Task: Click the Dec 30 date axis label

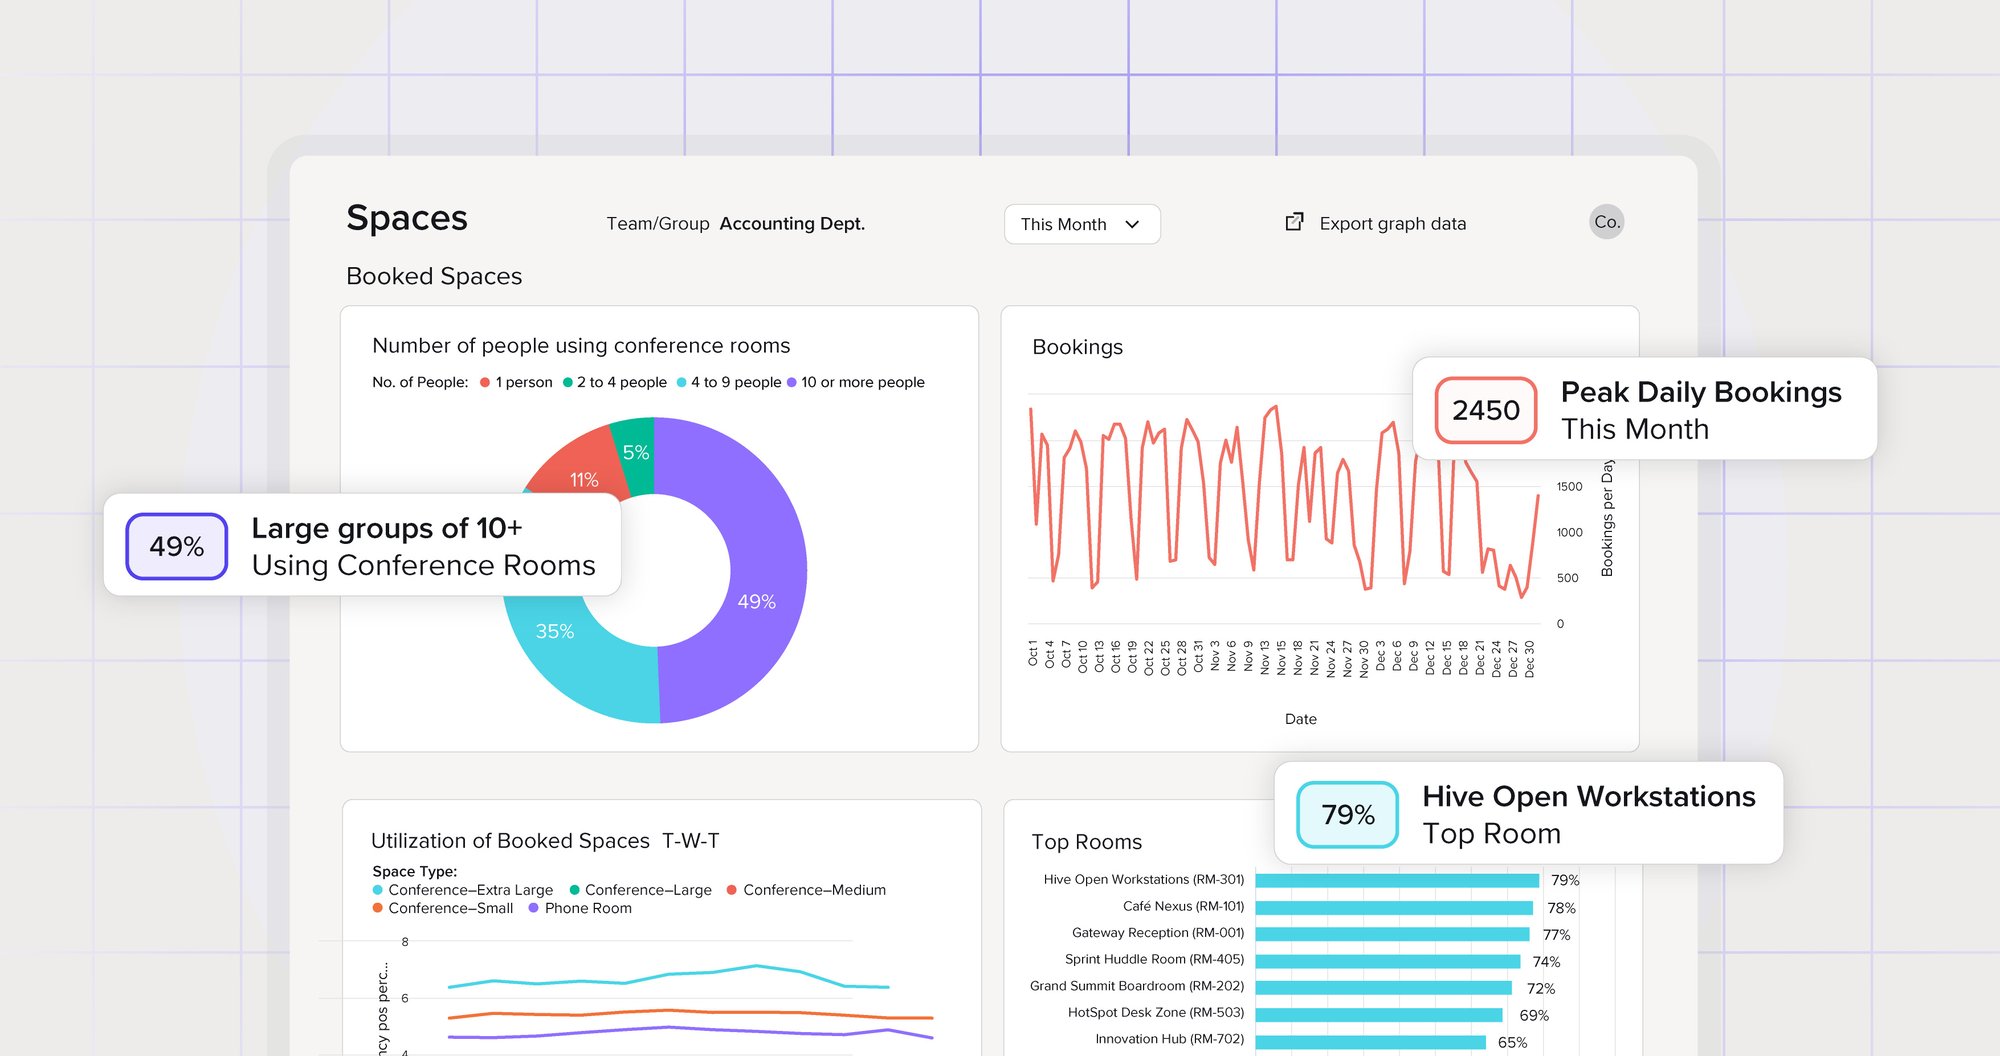Action: 1529,659
